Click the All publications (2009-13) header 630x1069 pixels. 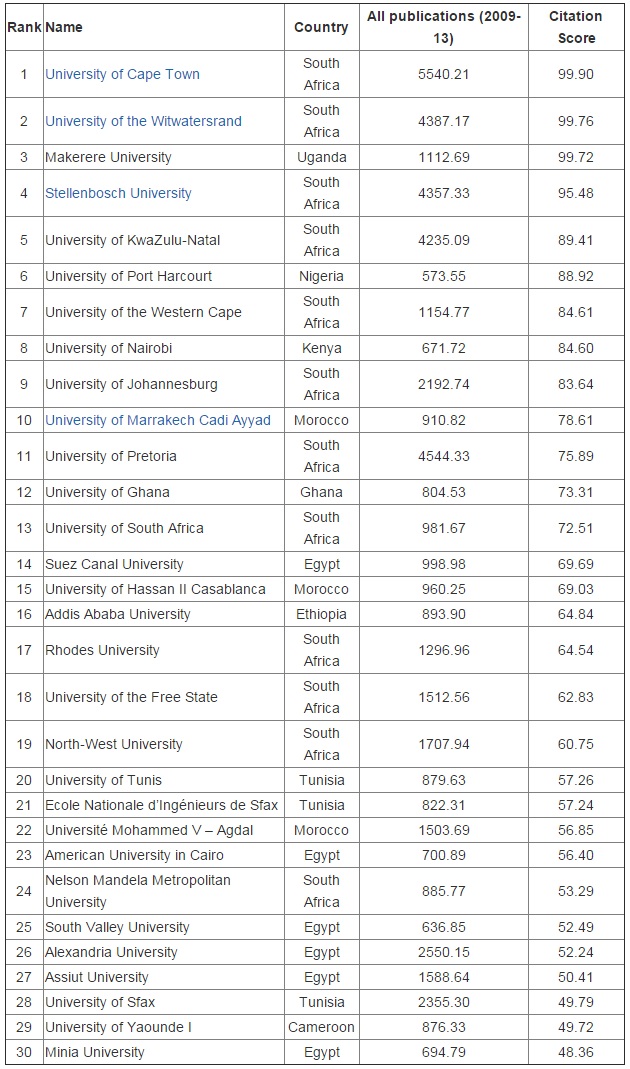point(445,27)
